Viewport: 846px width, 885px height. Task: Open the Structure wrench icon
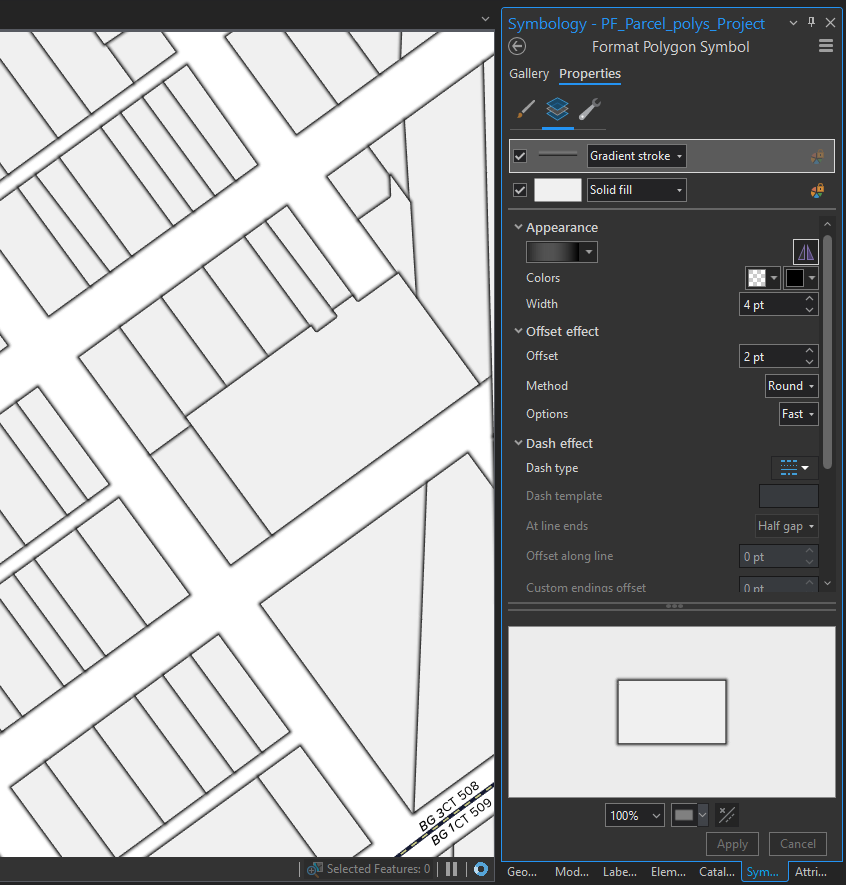(x=590, y=111)
